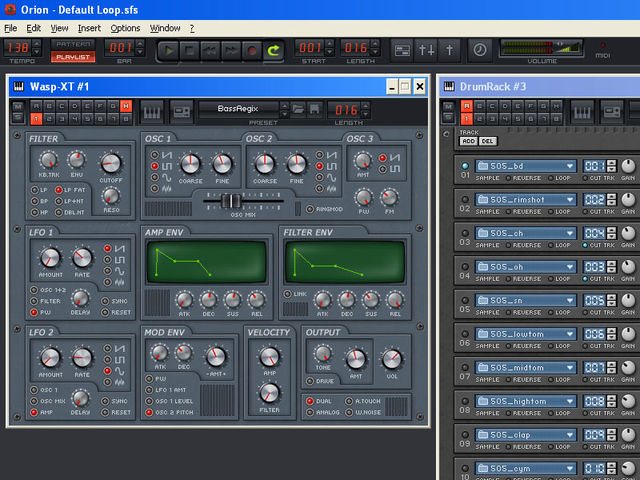Hit the rewind transport button
The height and width of the screenshot is (480, 640).
pos(210,51)
